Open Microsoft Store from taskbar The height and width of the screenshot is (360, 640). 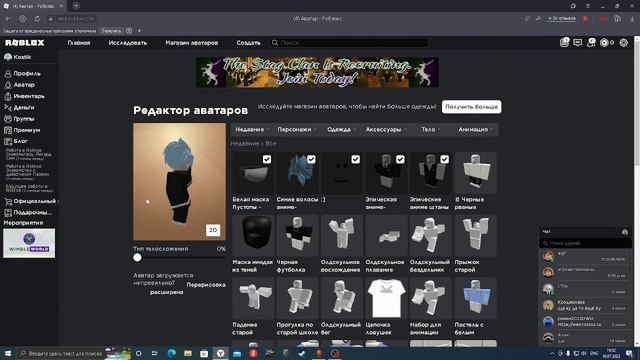204,353
